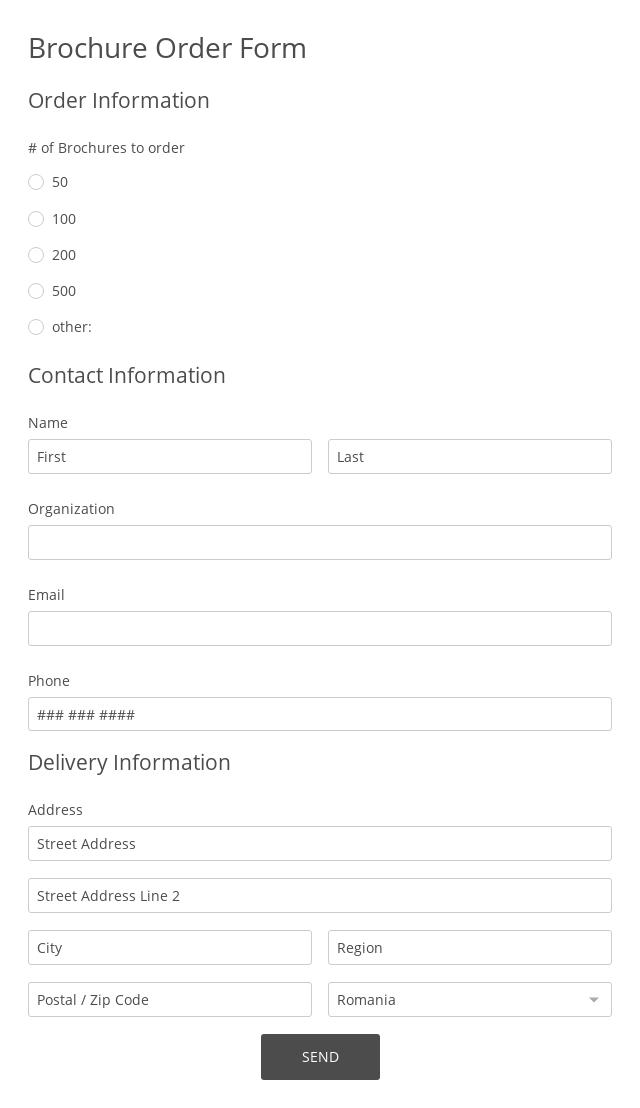Pick the 200 brochures radio button
The image size is (640, 1108).
point(36,255)
